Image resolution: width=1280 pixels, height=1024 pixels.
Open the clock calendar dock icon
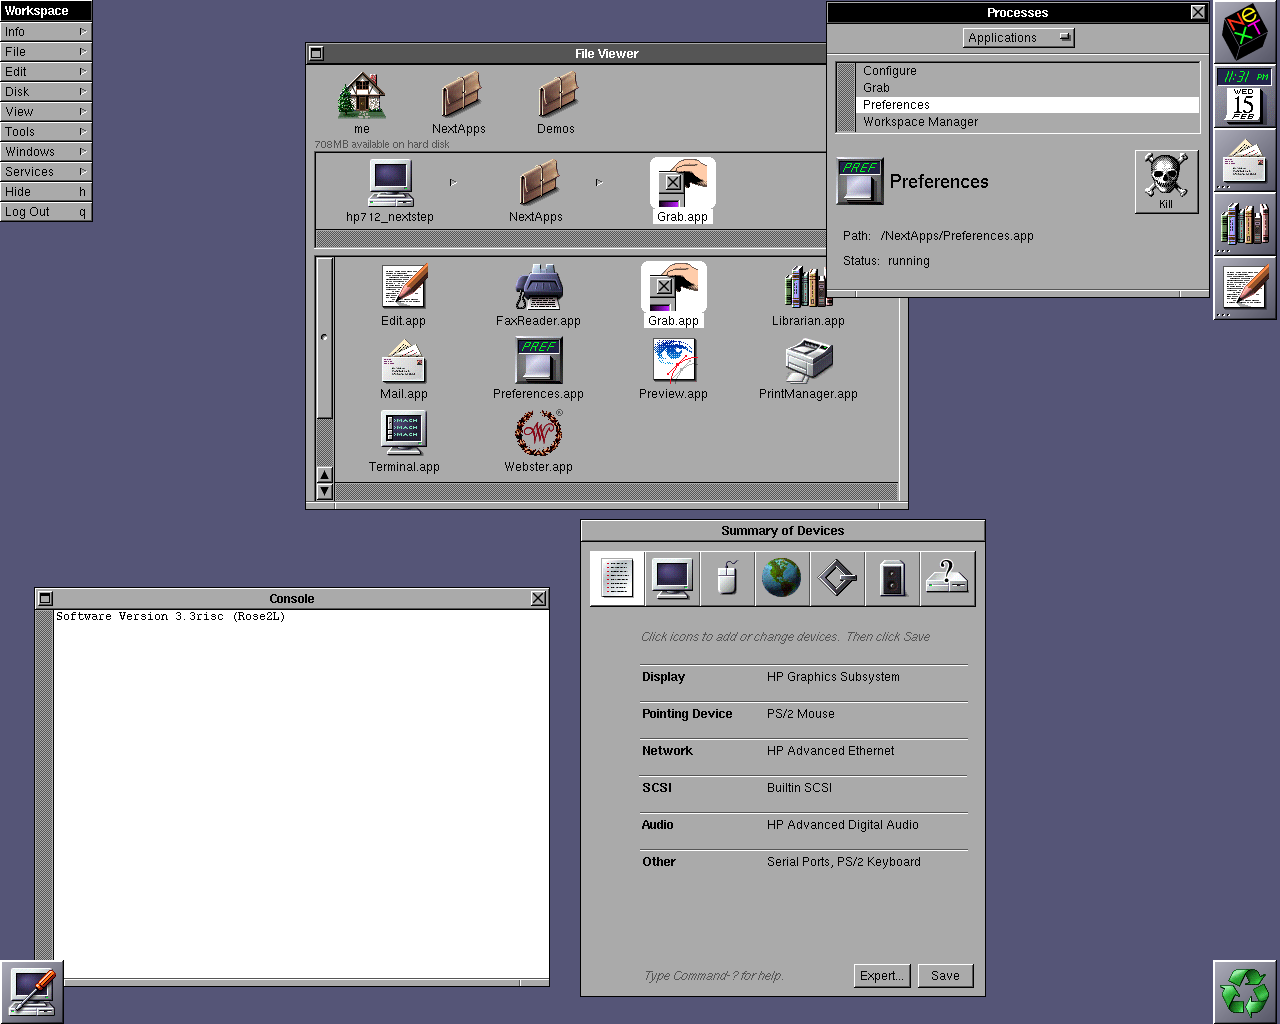coord(1245,96)
